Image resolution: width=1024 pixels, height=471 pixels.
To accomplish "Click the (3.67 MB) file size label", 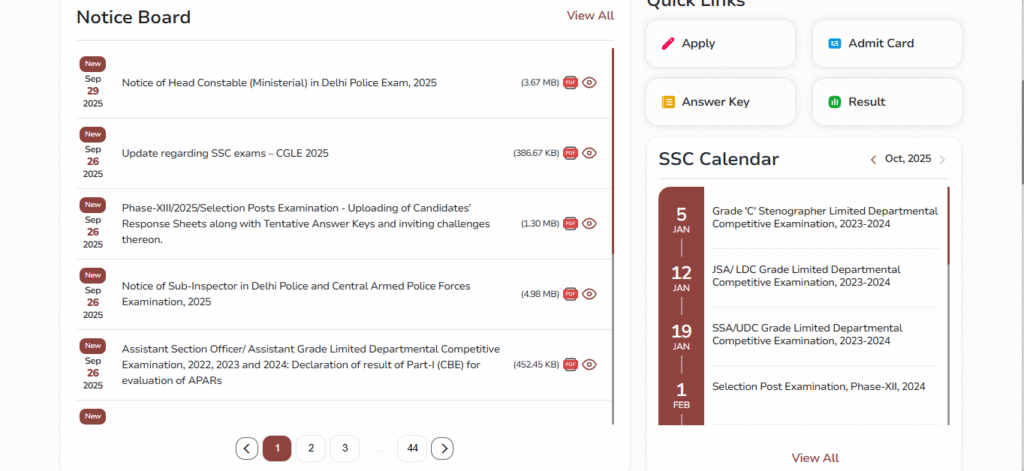I will click(540, 83).
